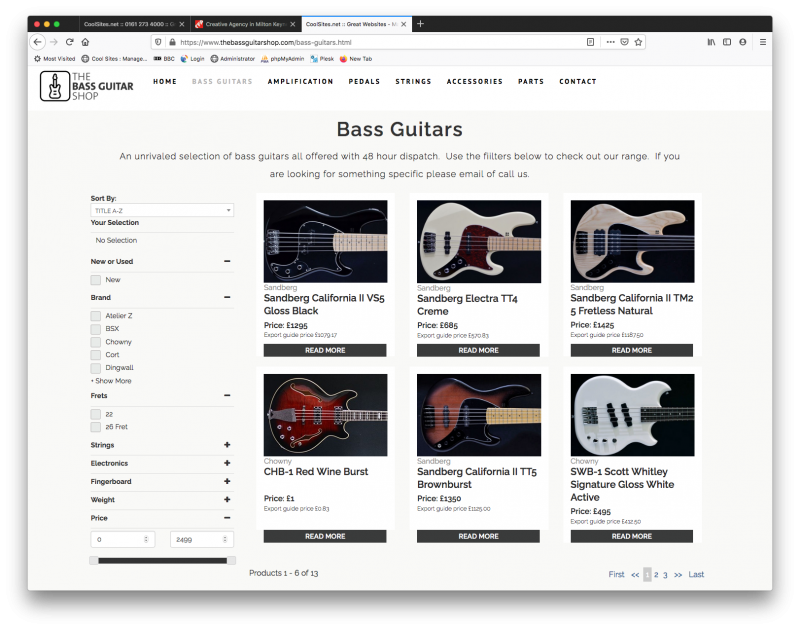Tick the BSX brand checkbox
The width and height of the screenshot is (800, 630).
pos(95,329)
